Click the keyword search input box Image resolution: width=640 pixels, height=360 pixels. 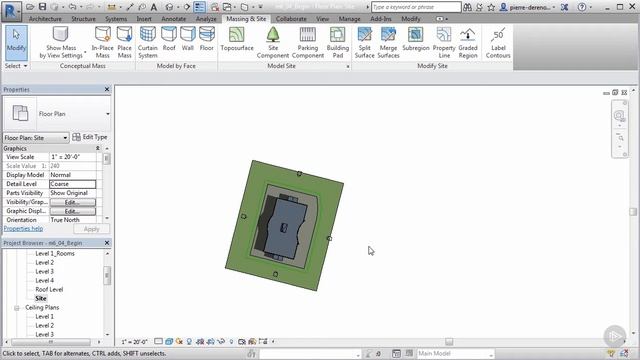point(416,7)
